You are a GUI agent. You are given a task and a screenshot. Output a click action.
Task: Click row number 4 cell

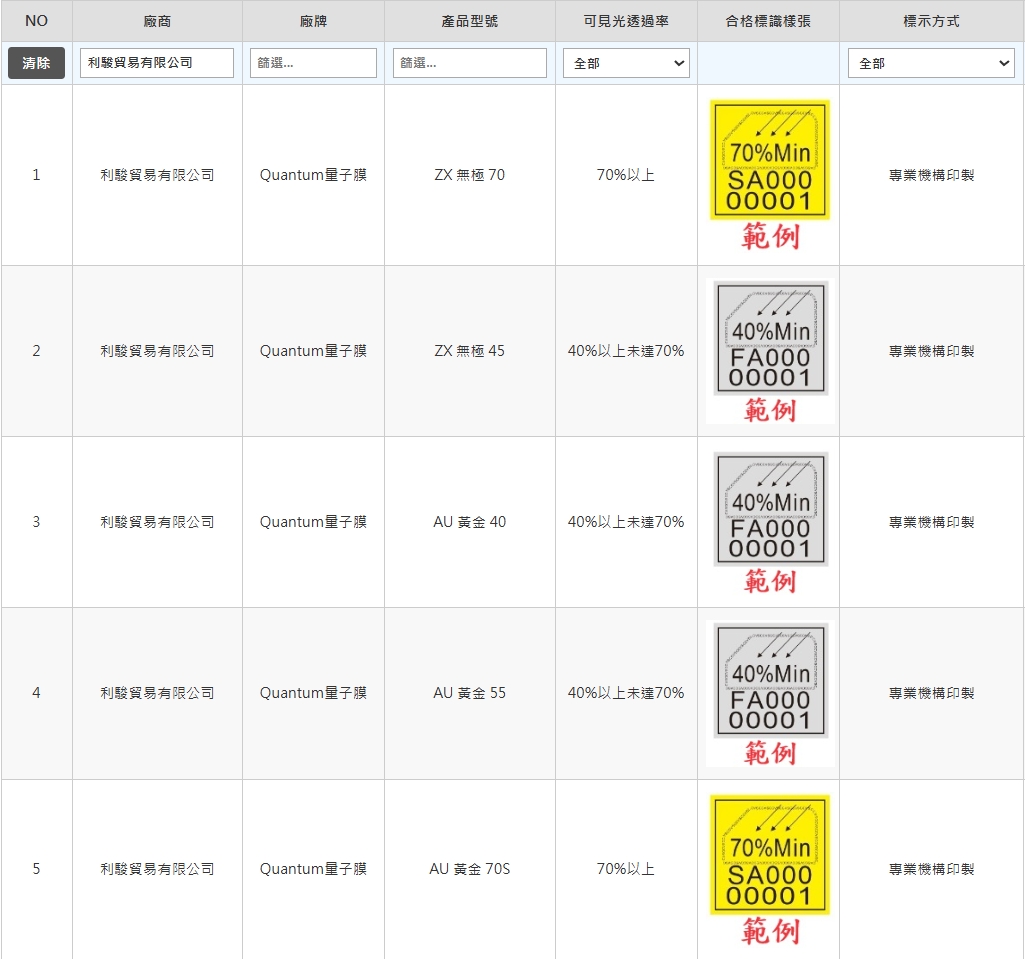coord(36,693)
